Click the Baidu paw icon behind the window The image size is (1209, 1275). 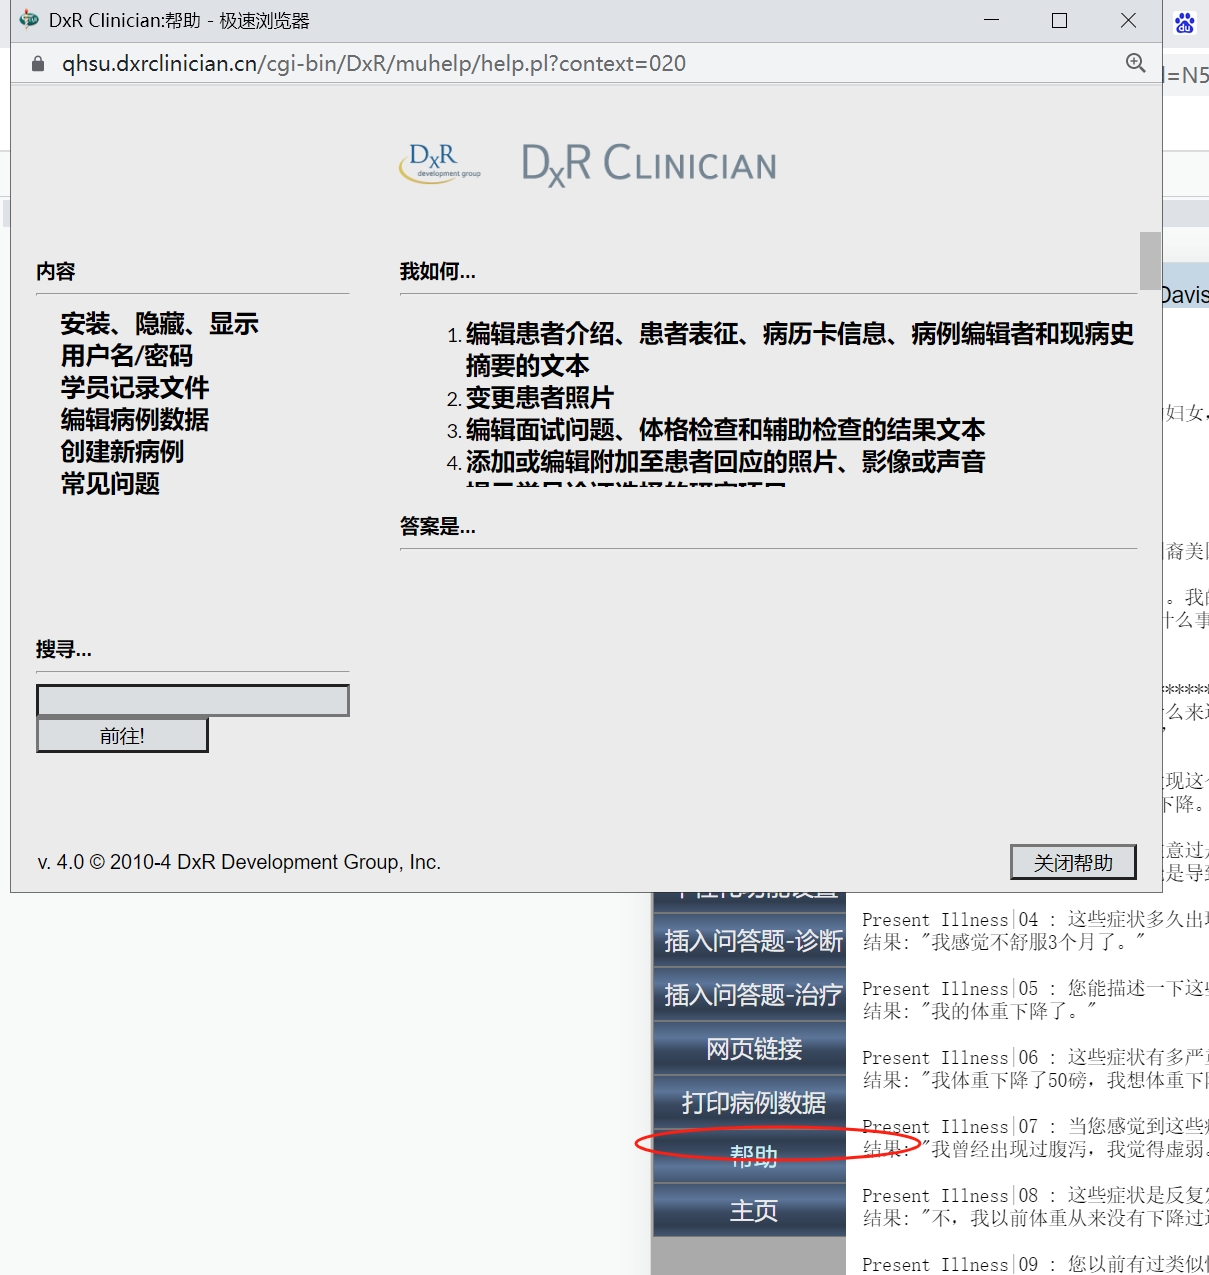tap(1185, 22)
